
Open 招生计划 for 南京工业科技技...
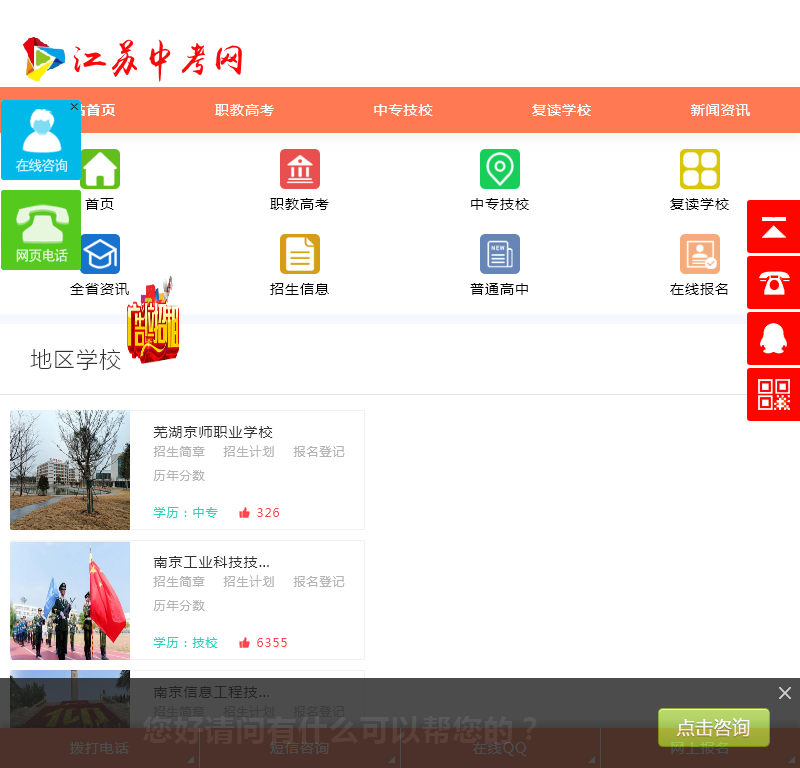click(248, 582)
